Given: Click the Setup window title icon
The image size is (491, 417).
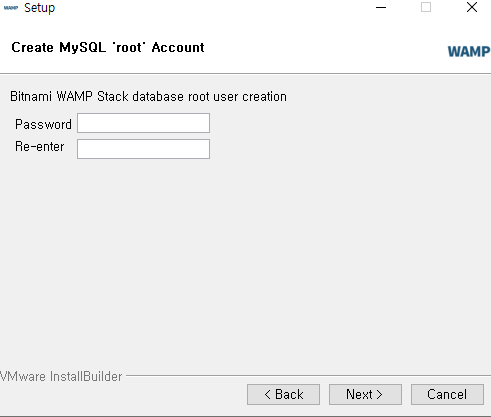Looking at the screenshot, I should tap(11, 8).
